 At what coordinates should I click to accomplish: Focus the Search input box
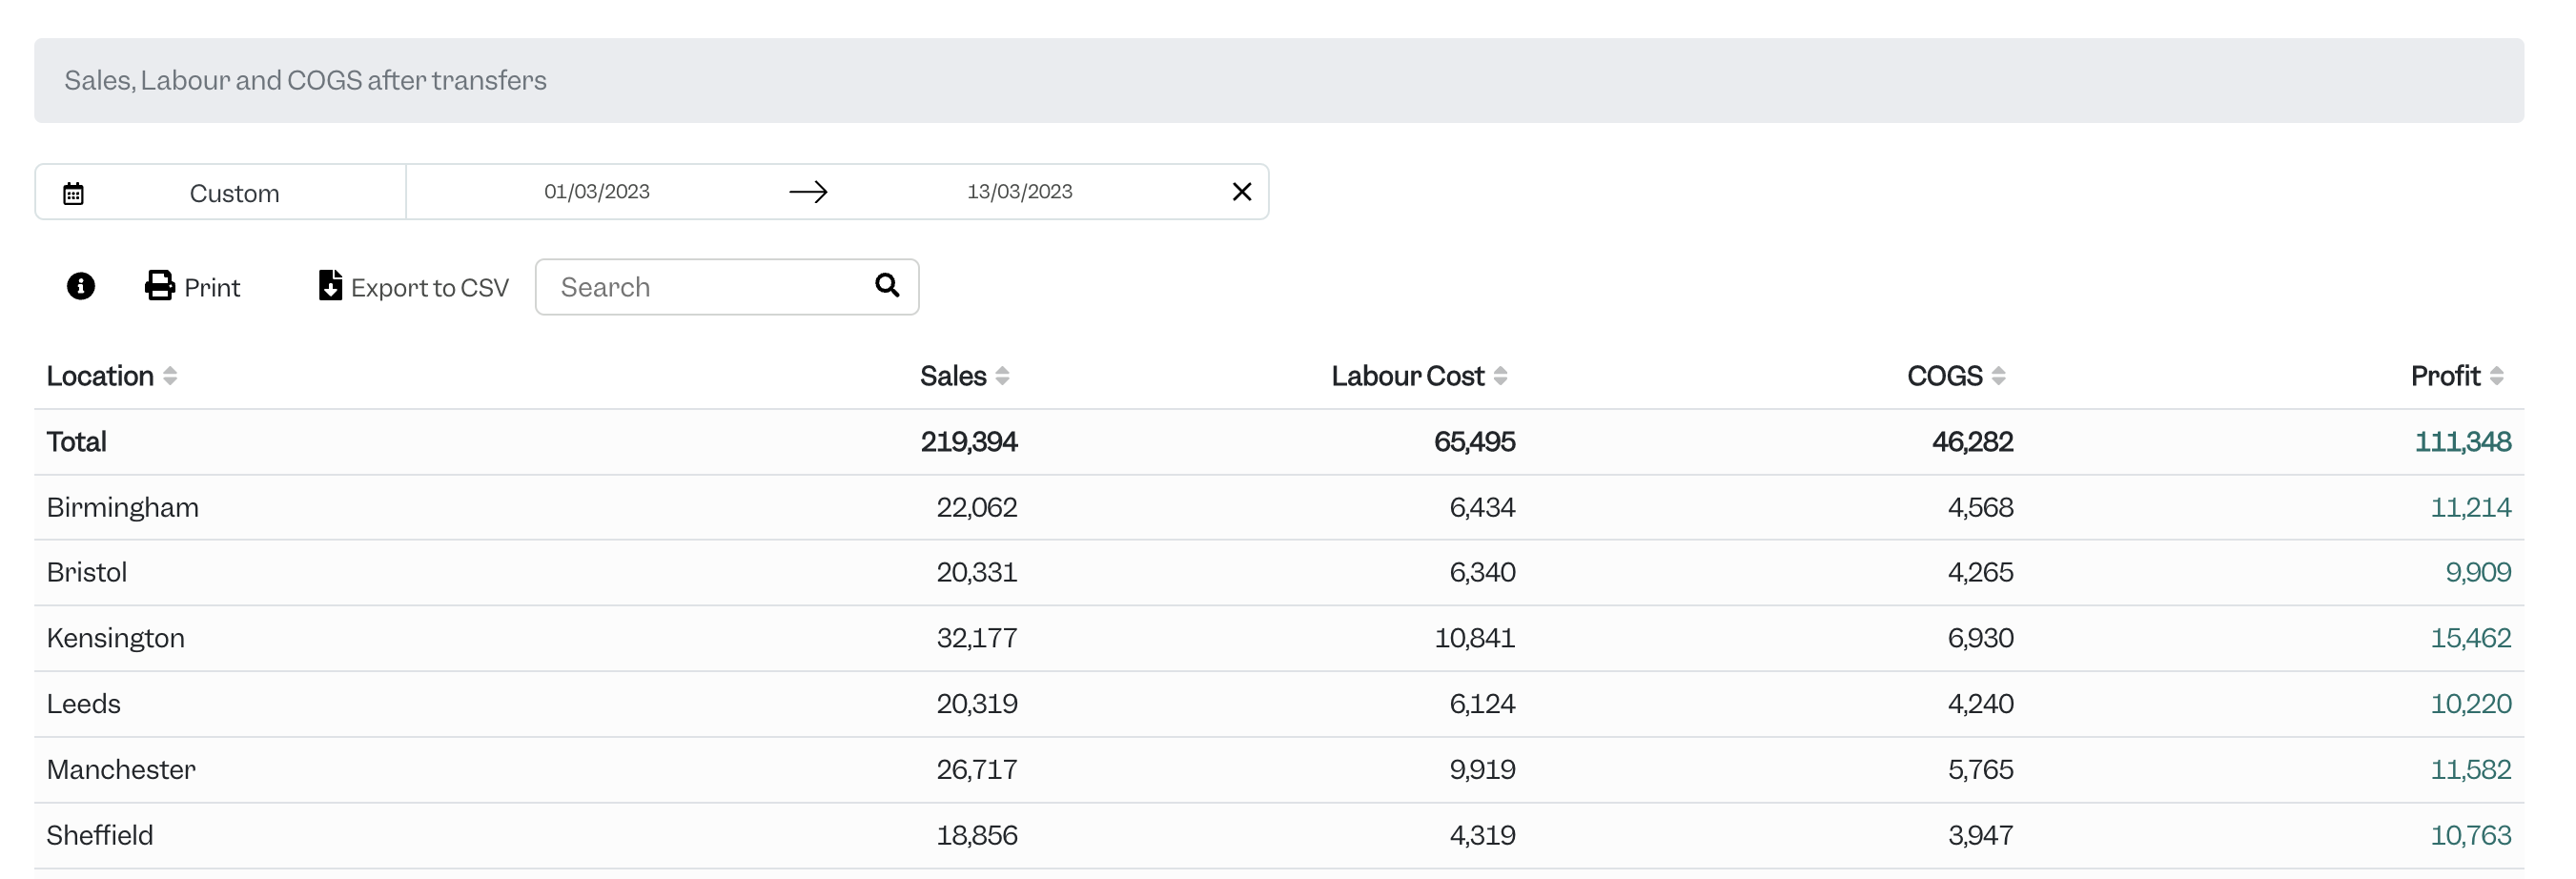[727, 287]
